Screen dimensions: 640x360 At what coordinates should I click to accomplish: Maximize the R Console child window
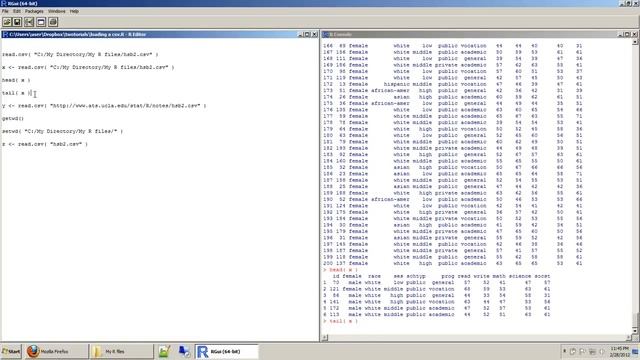627,34
